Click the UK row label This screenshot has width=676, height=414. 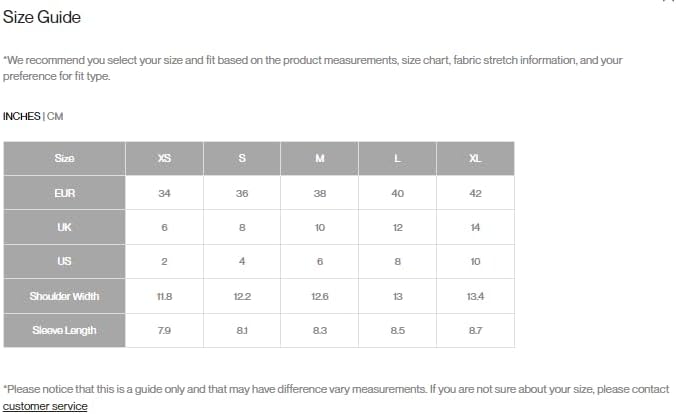point(64,227)
